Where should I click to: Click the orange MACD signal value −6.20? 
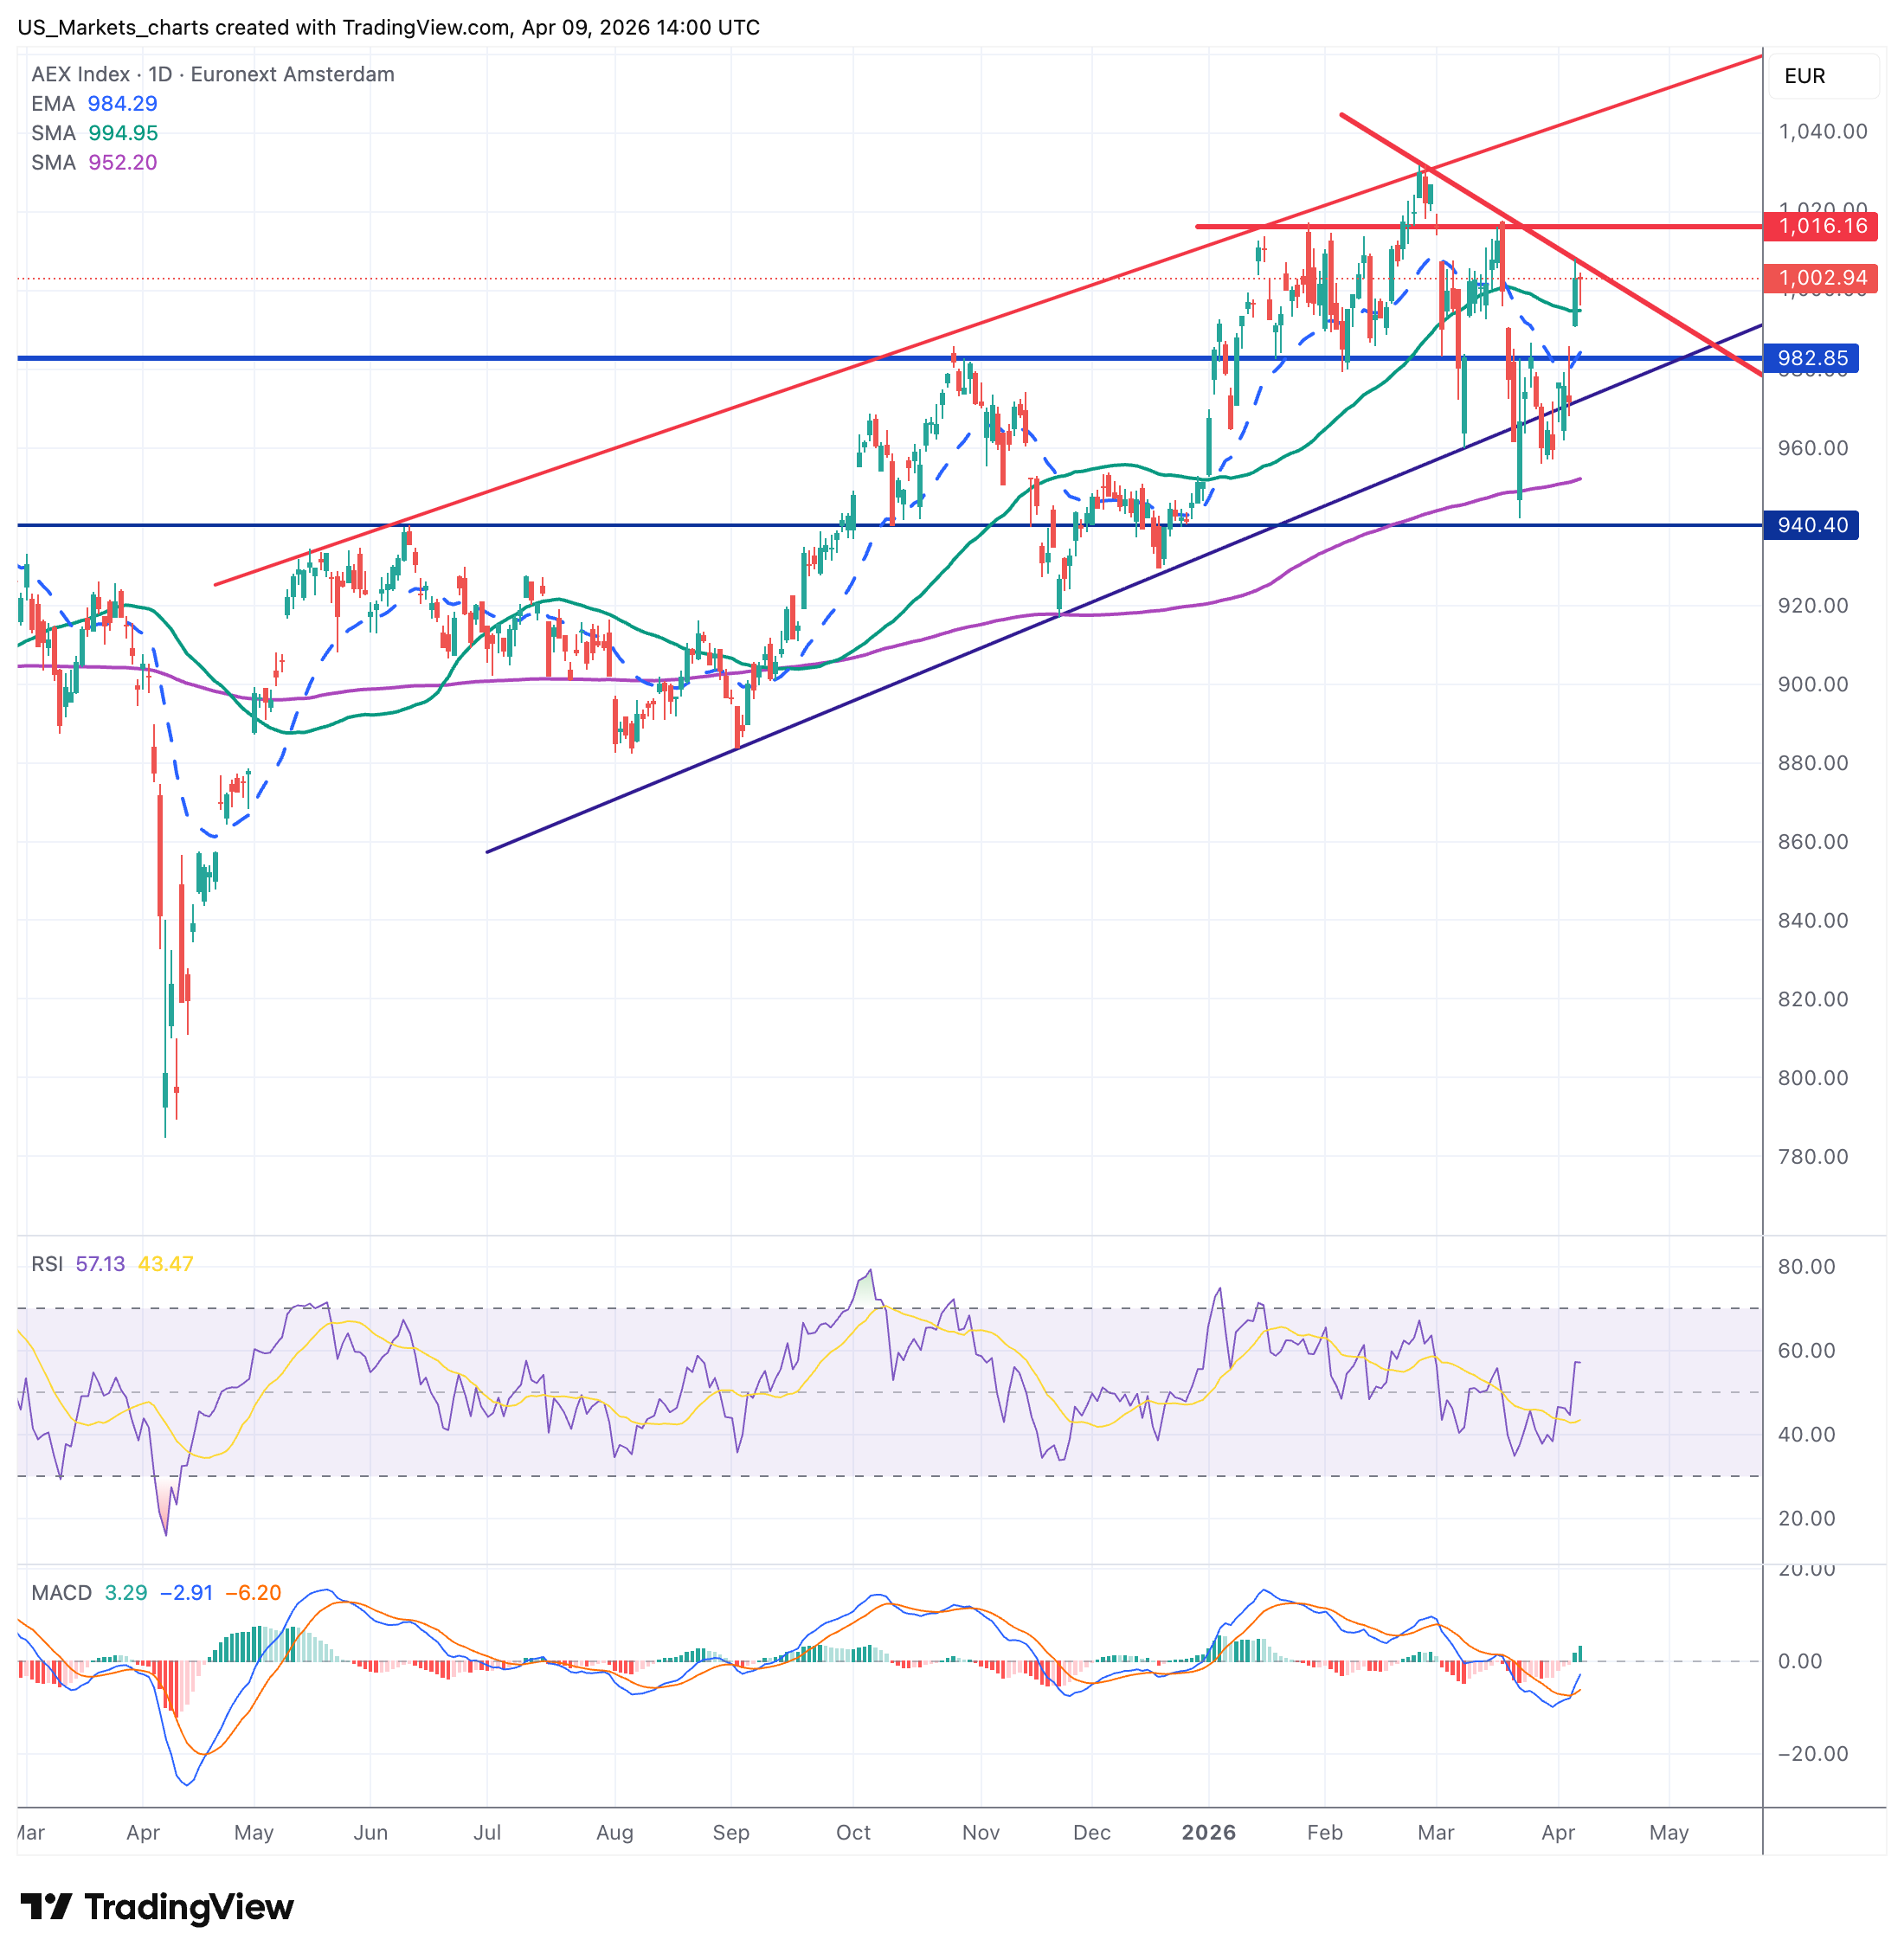pyautogui.click(x=253, y=1592)
